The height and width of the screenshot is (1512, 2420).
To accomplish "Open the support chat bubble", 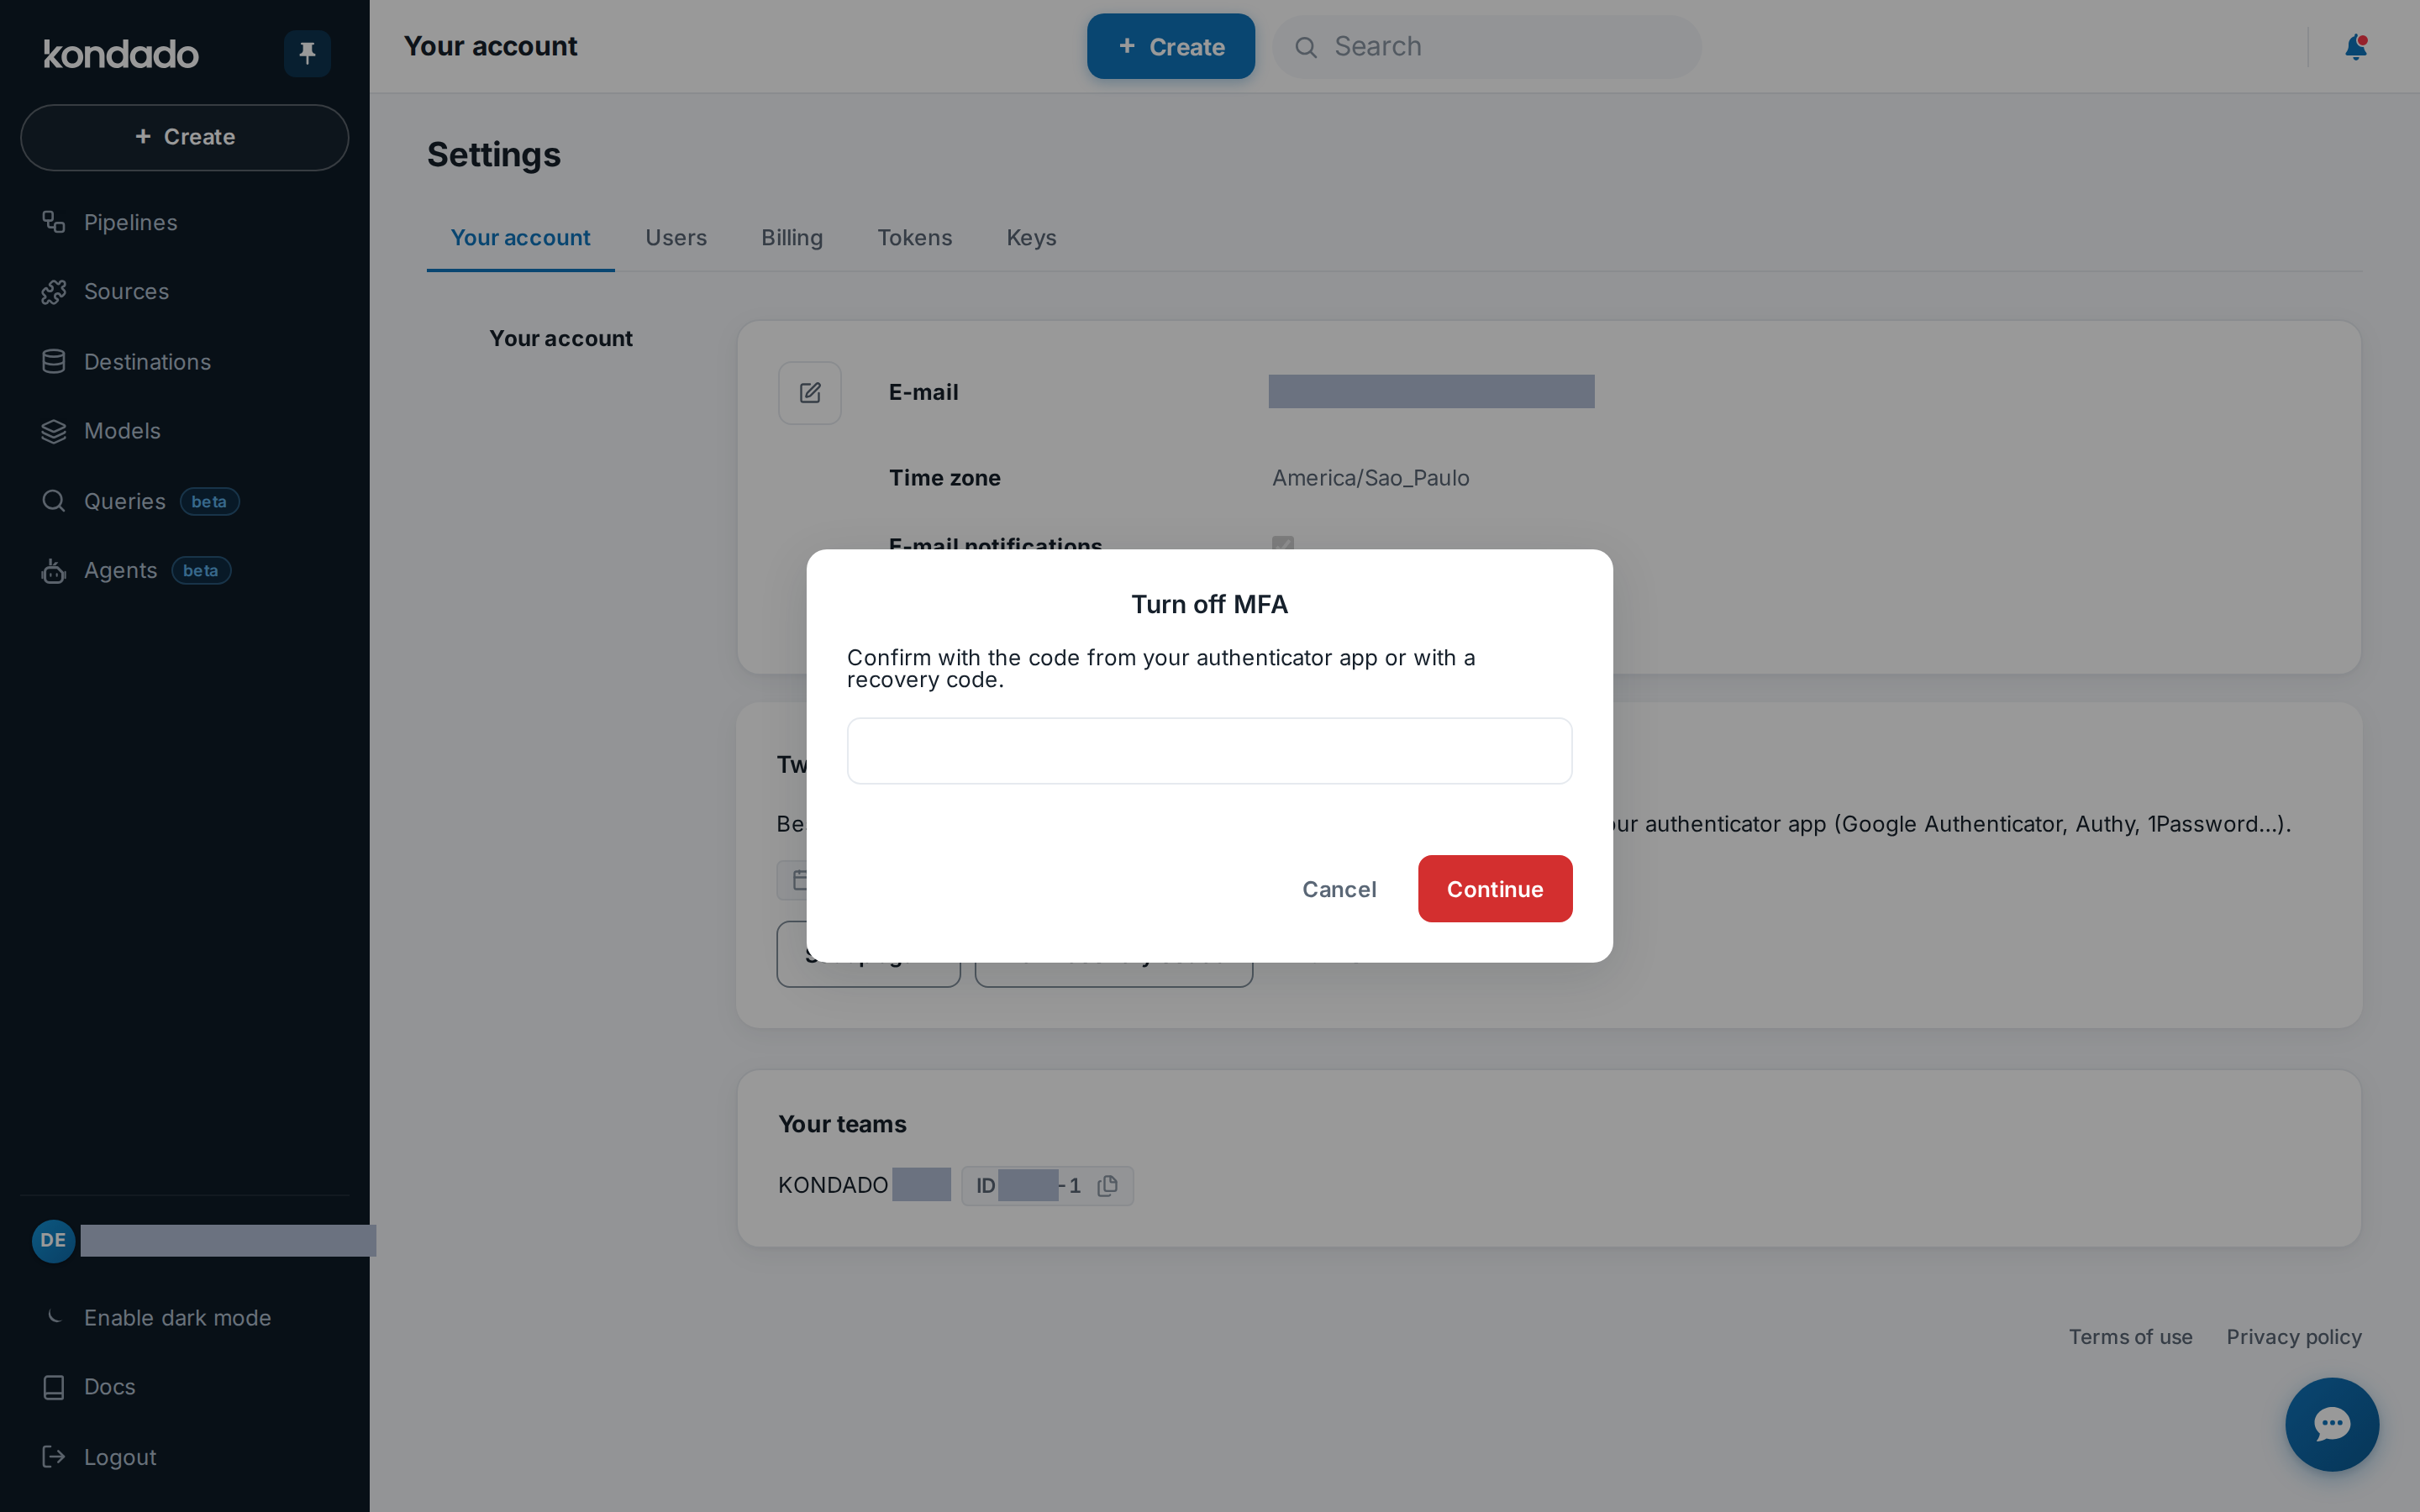I will (x=2332, y=1424).
